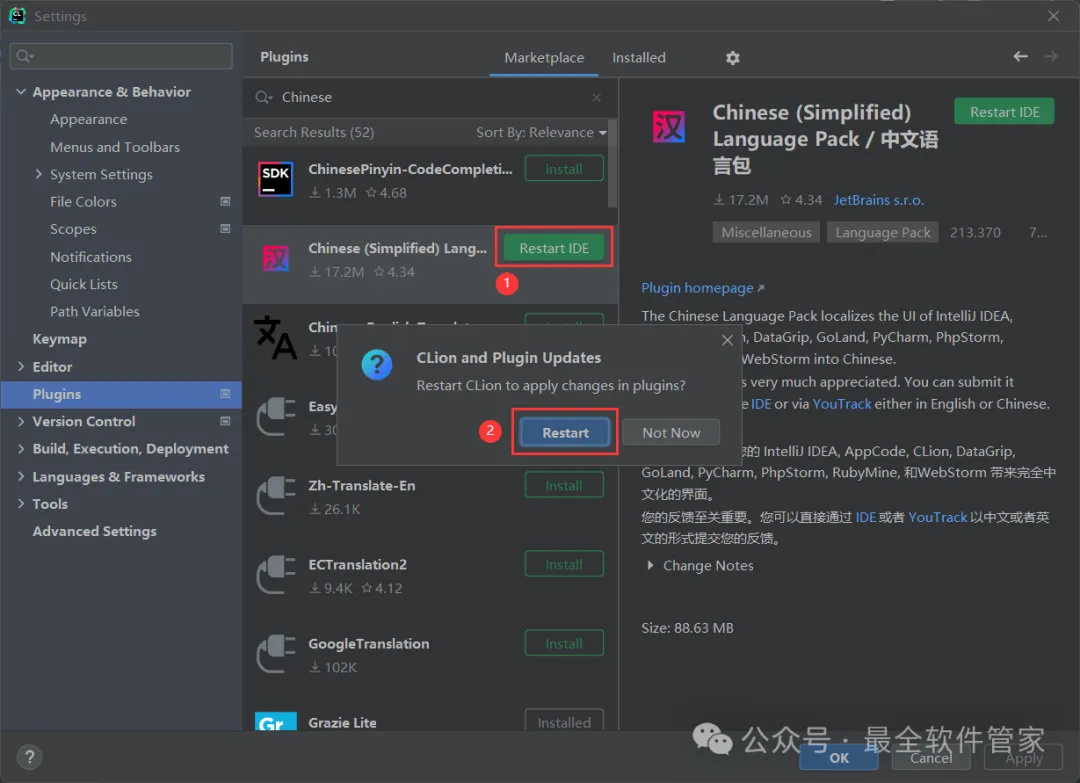
Task: Click the dialog question mark icon
Action: (x=377, y=364)
